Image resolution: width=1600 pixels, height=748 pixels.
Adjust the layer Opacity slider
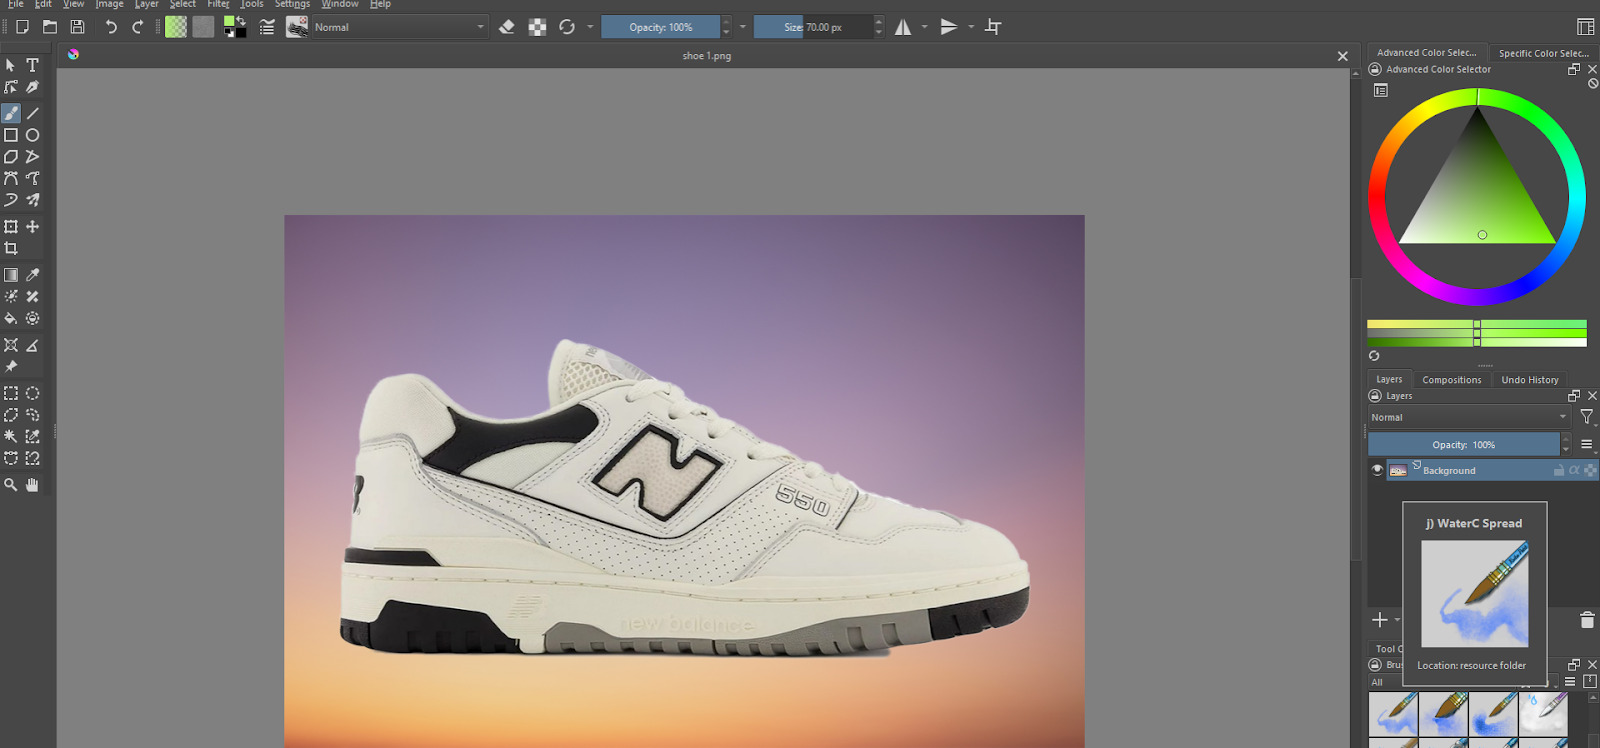click(x=1463, y=444)
